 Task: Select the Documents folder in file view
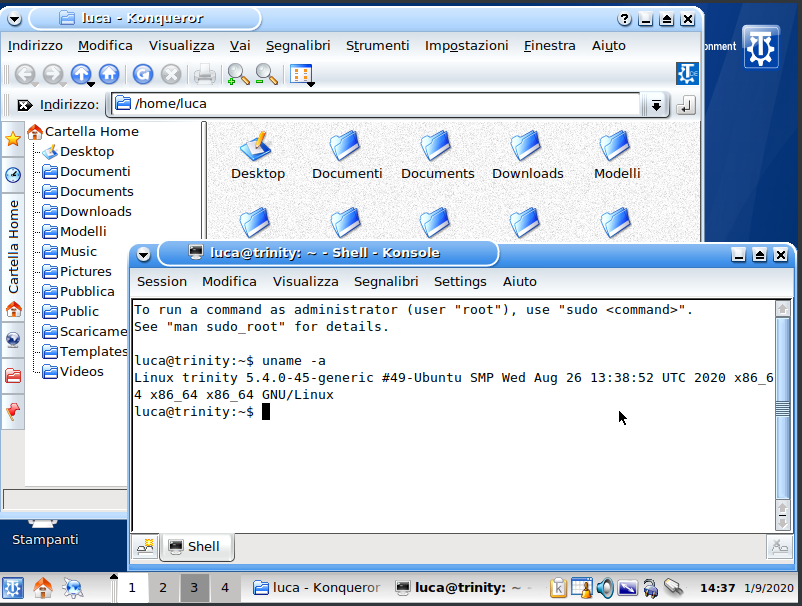click(437, 155)
